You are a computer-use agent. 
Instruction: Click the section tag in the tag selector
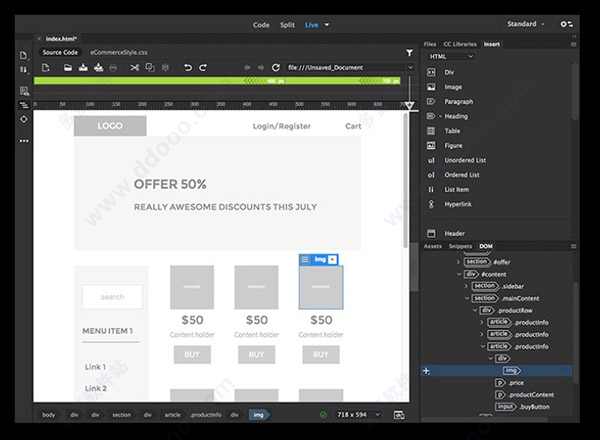coord(121,415)
